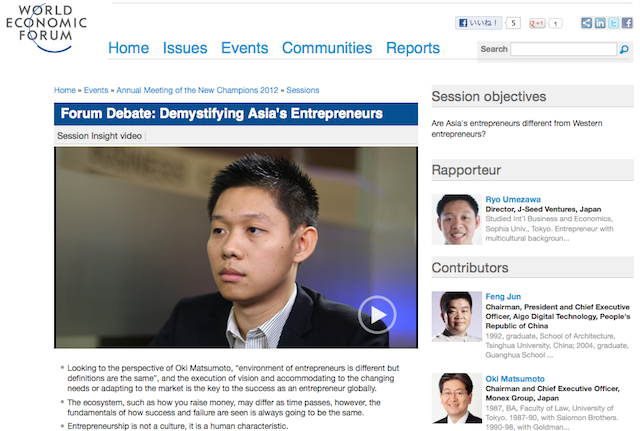Open the Issues navigation menu

pyautogui.click(x=185, y=48)
